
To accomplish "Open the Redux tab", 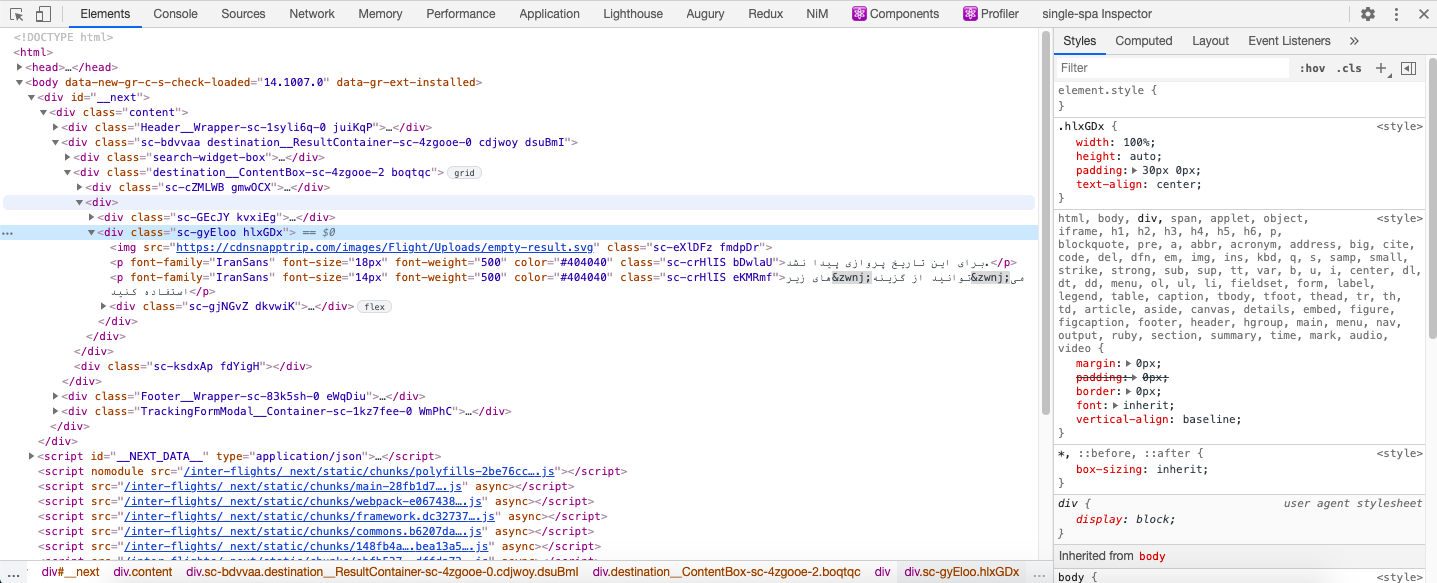I will pos(766,14).
